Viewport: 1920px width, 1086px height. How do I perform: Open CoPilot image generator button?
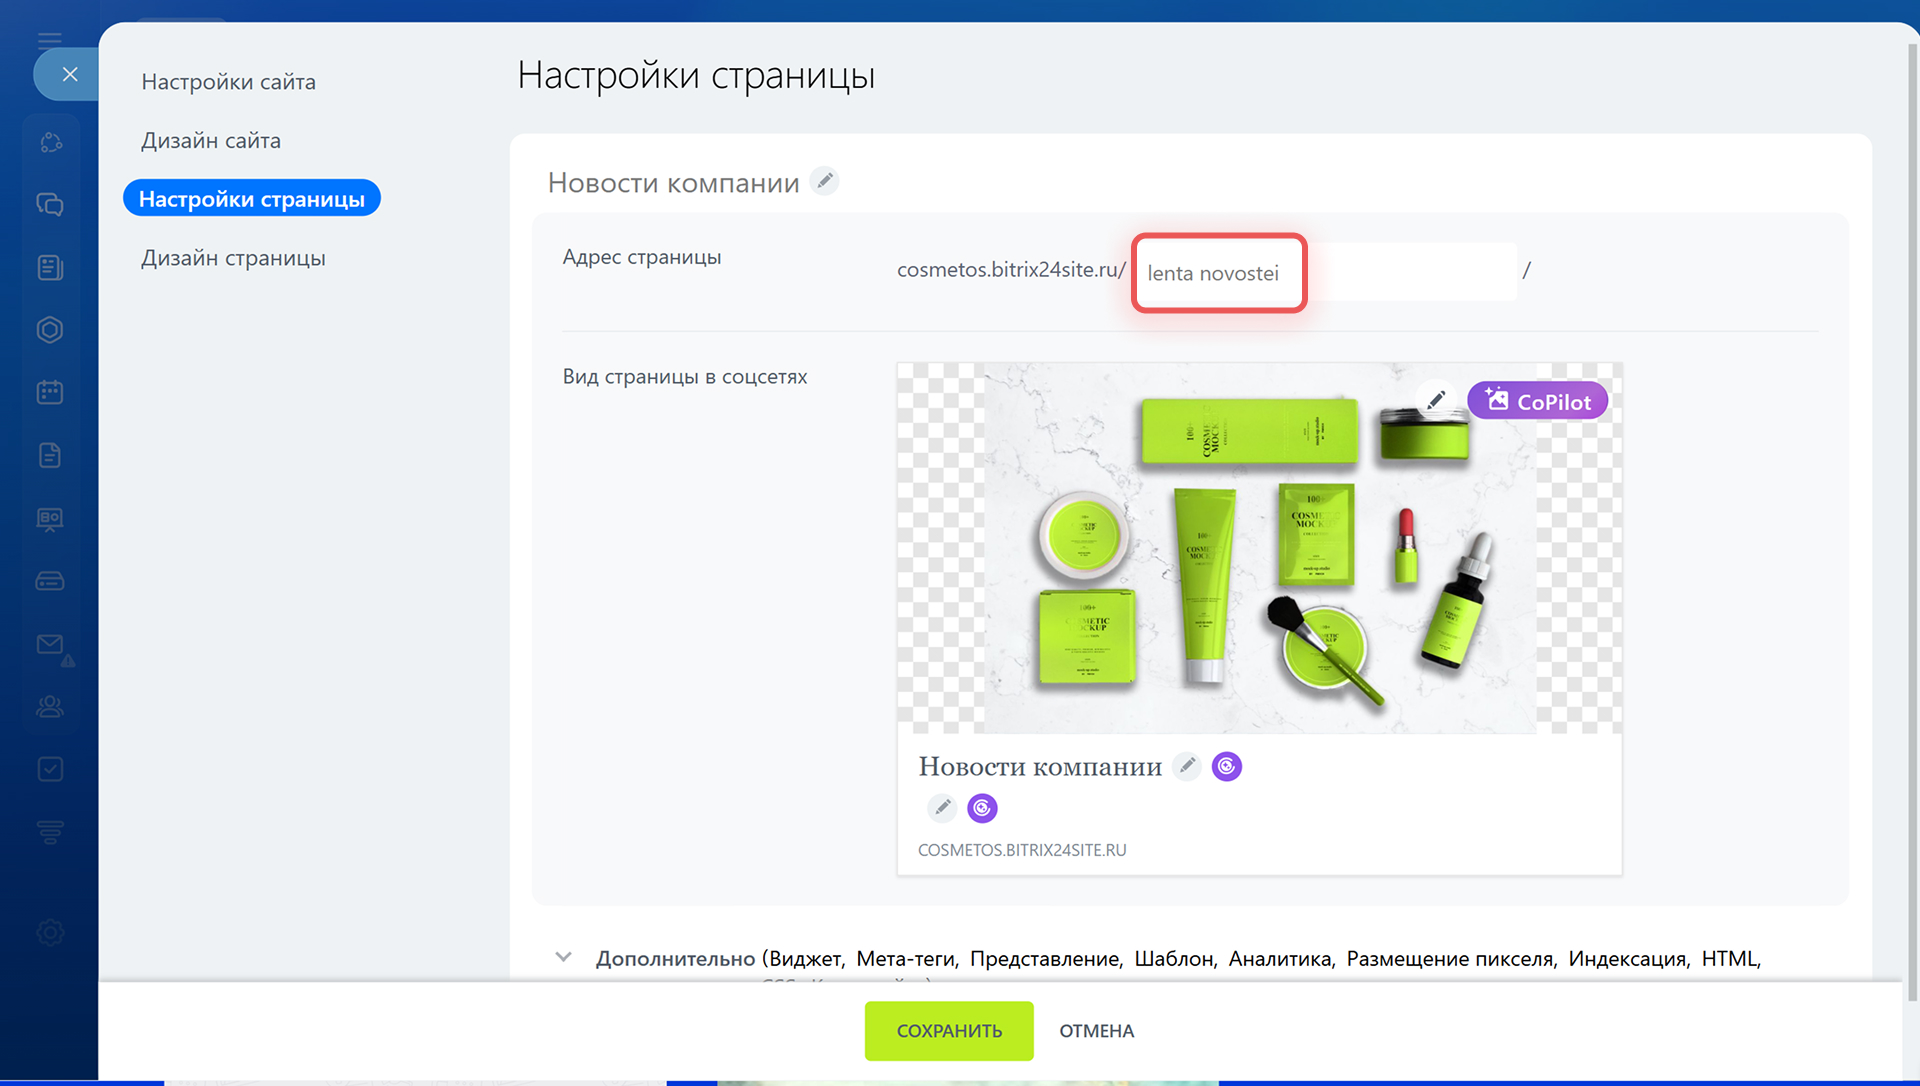1537,401
